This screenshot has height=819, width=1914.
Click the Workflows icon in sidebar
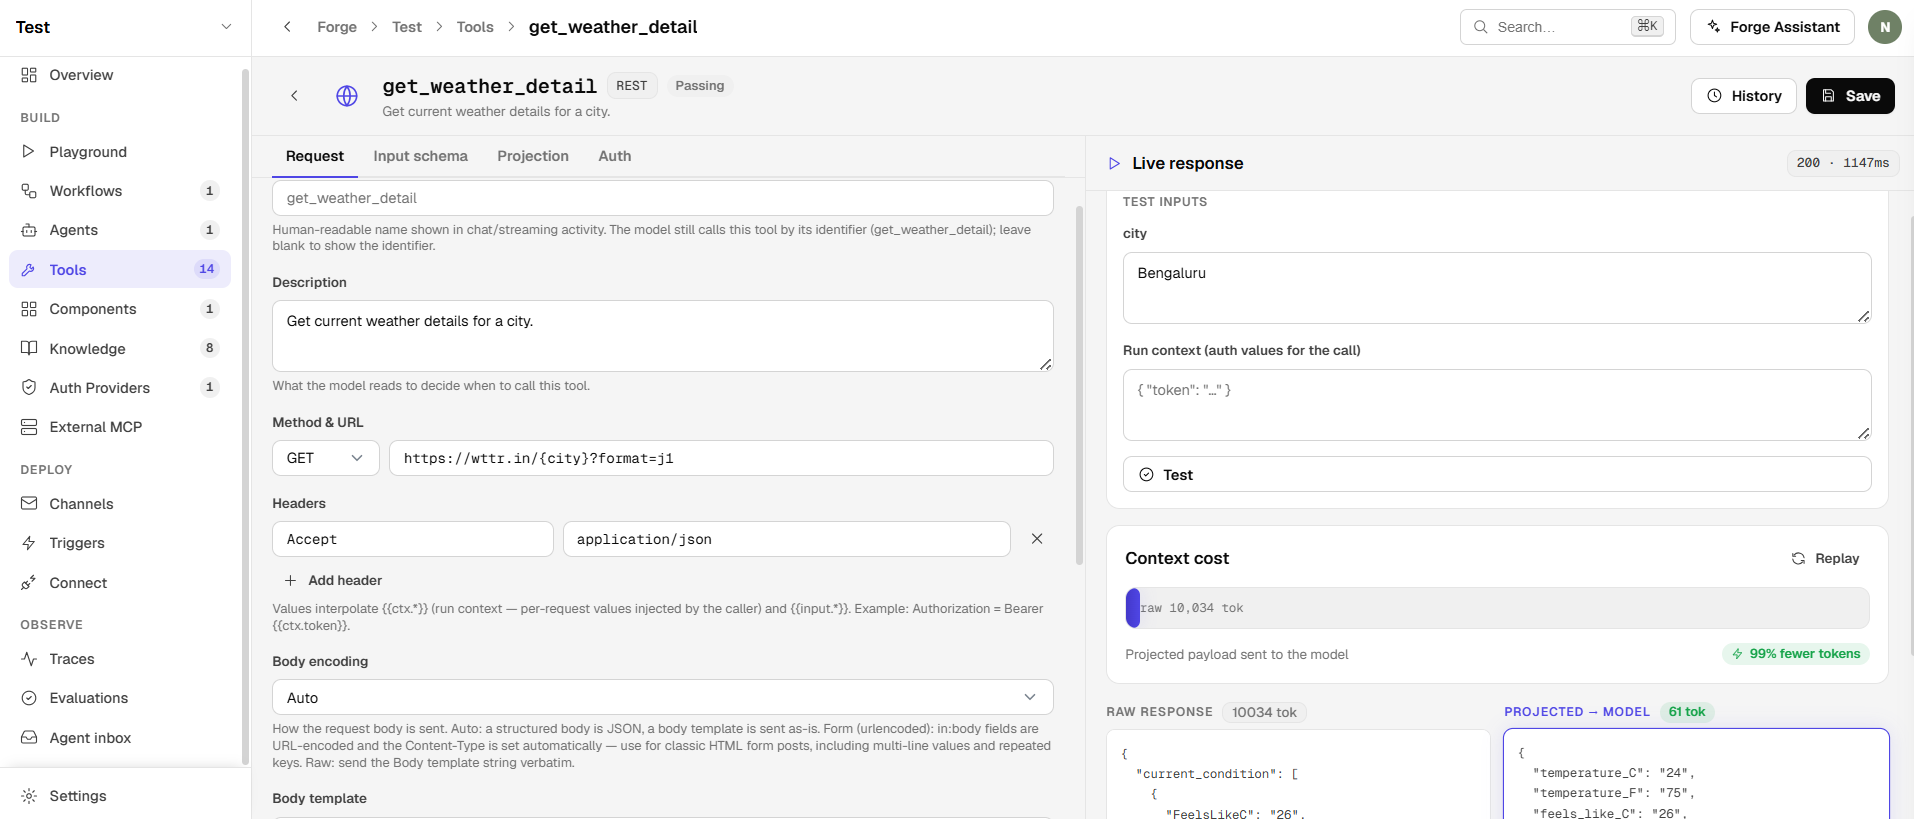29,191
